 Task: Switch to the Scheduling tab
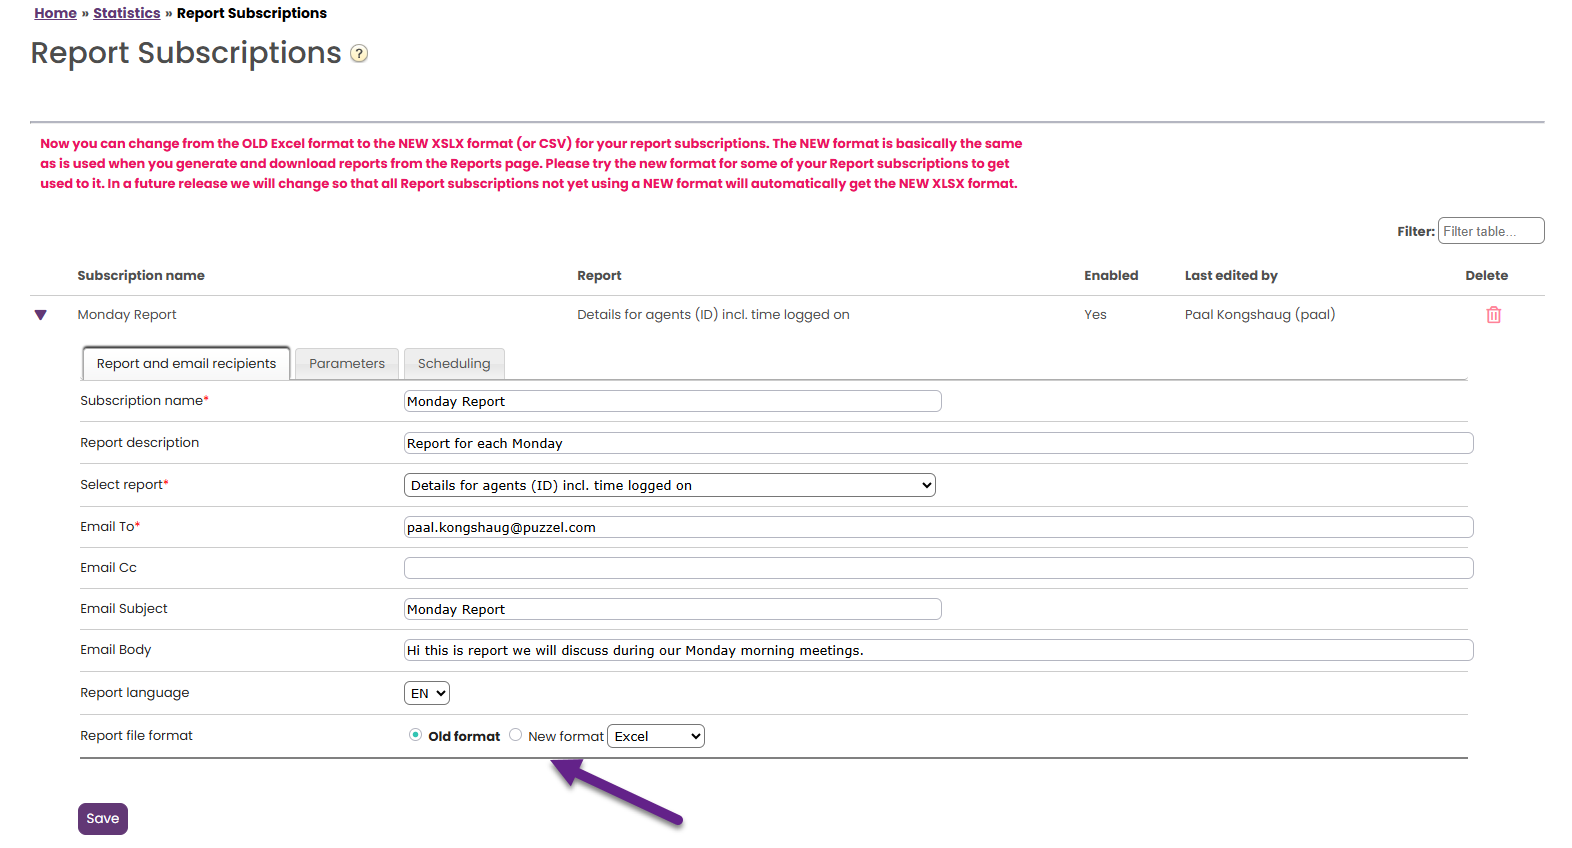click(454, 364)
